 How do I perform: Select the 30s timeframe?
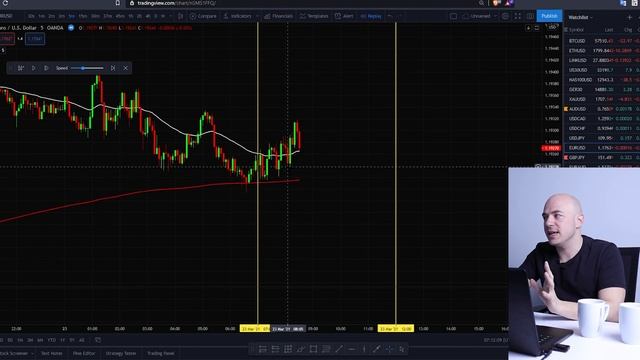click(31, 16)
